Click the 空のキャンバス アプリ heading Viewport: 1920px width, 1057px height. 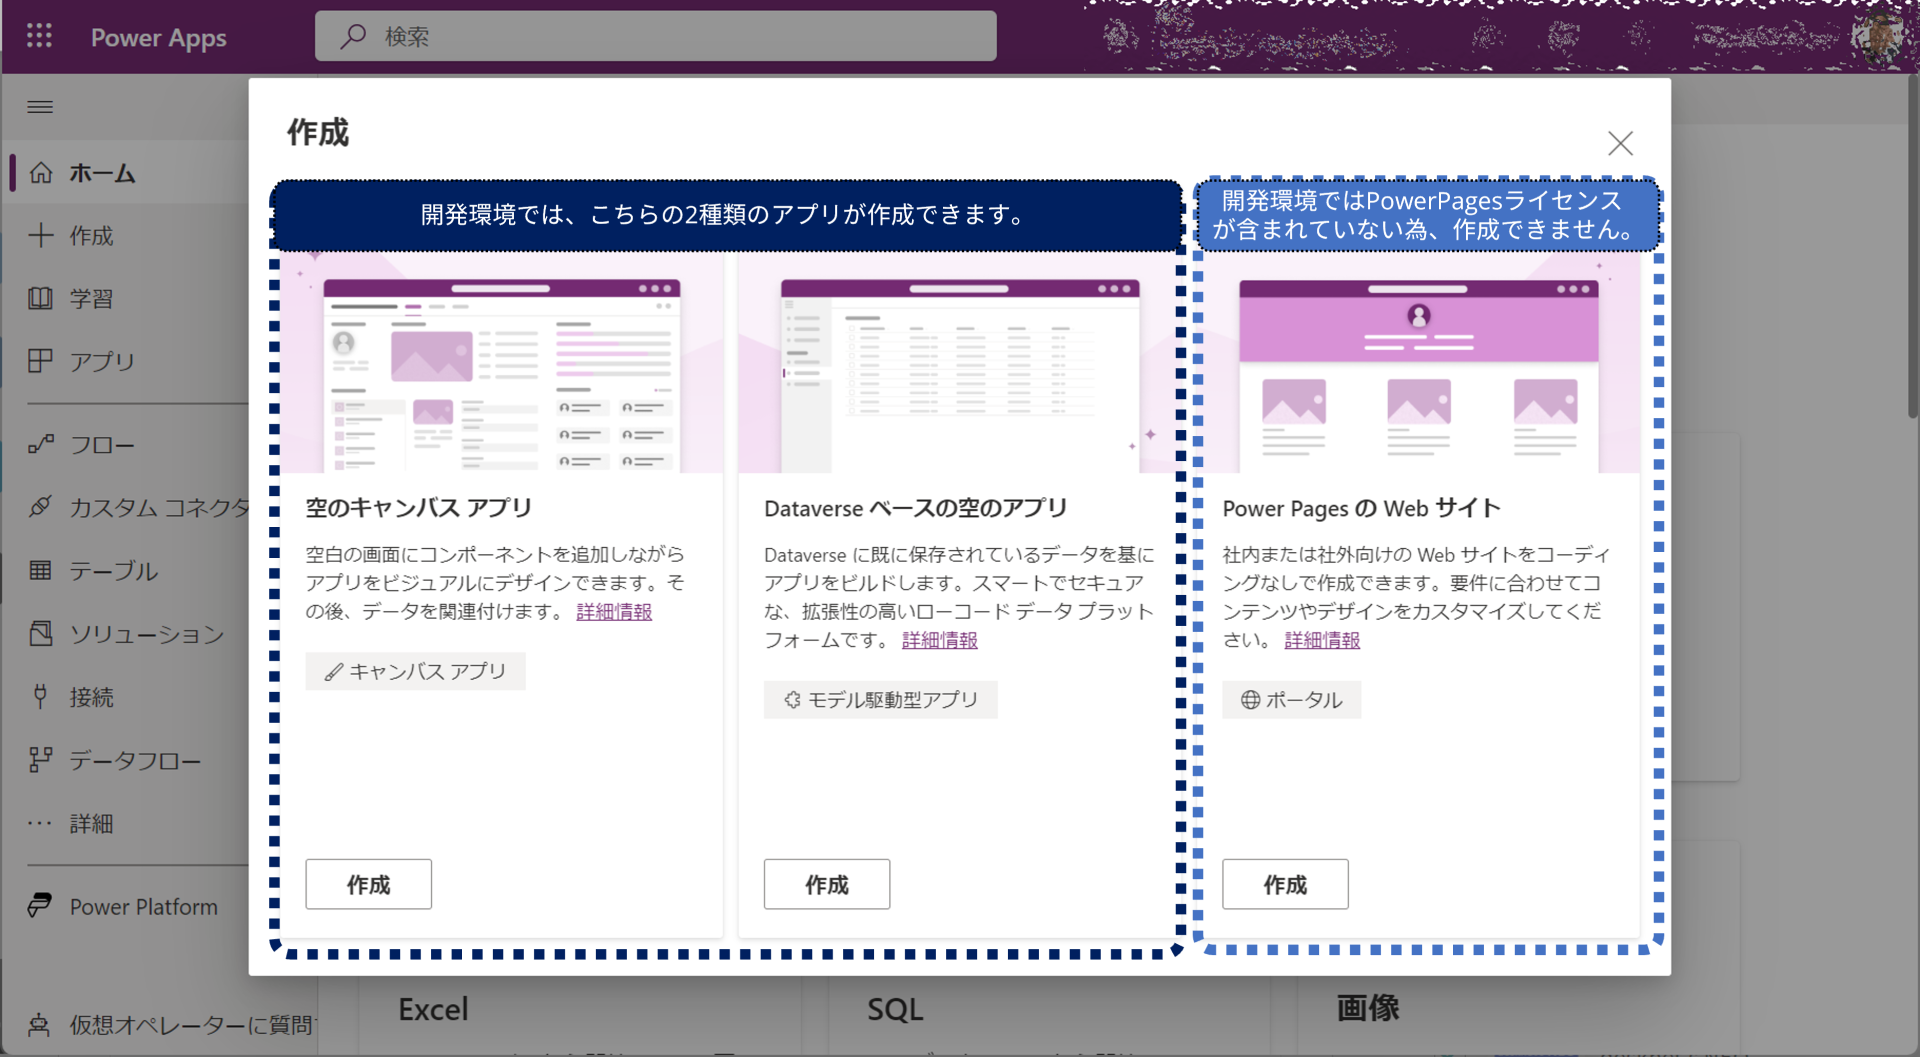(x=419, y=508)
